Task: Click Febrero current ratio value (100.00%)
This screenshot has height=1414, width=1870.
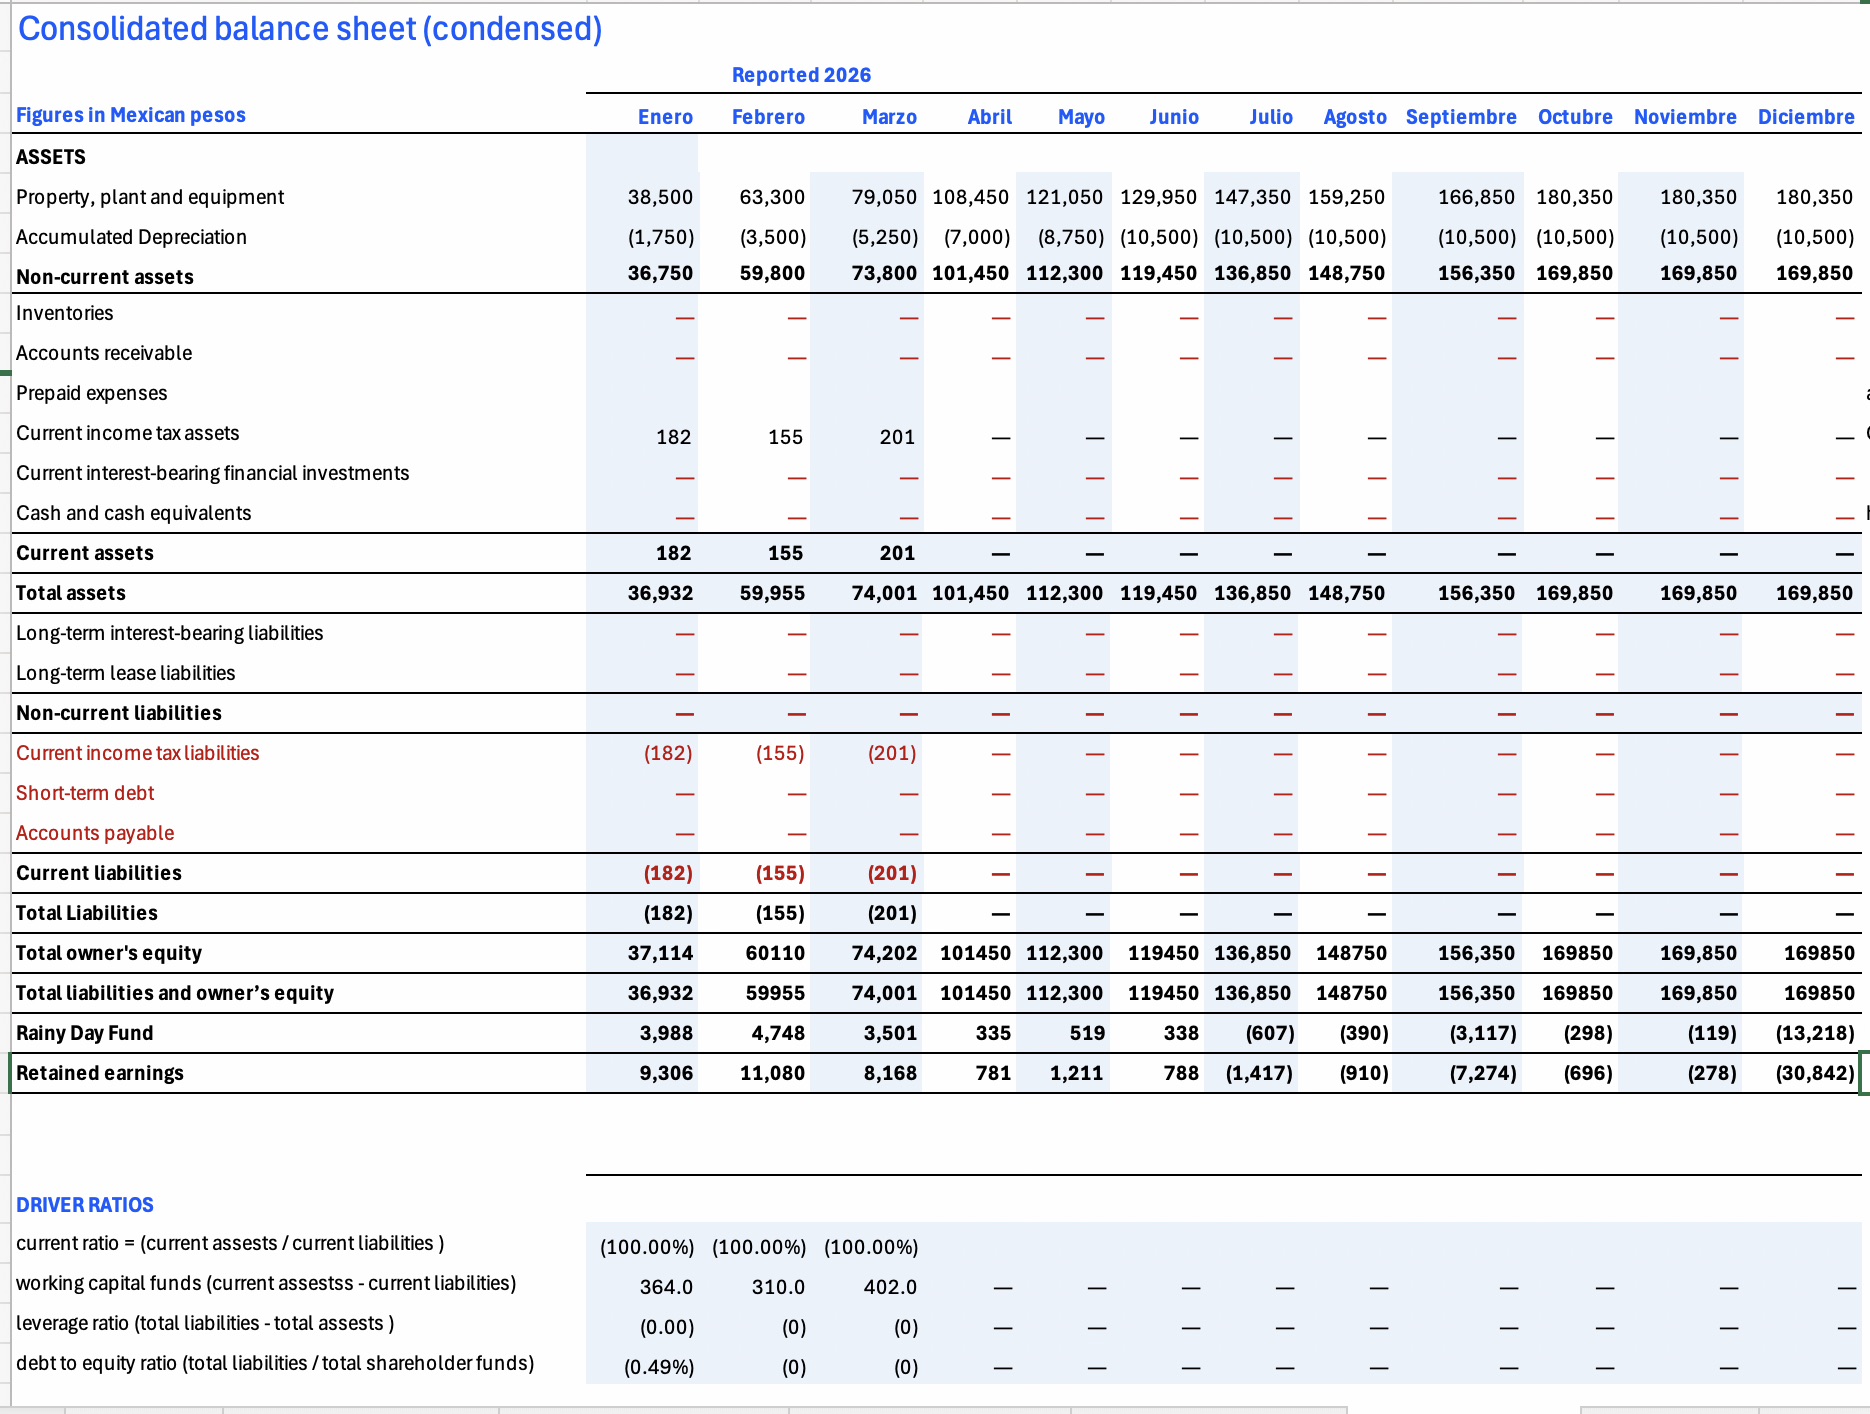Action: point(759,1247)
